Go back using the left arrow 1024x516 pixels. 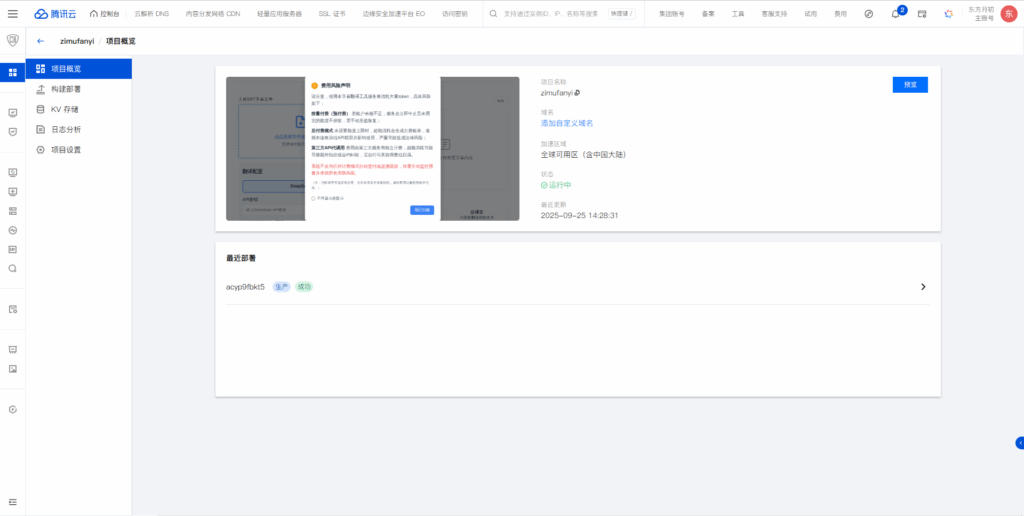40,41
